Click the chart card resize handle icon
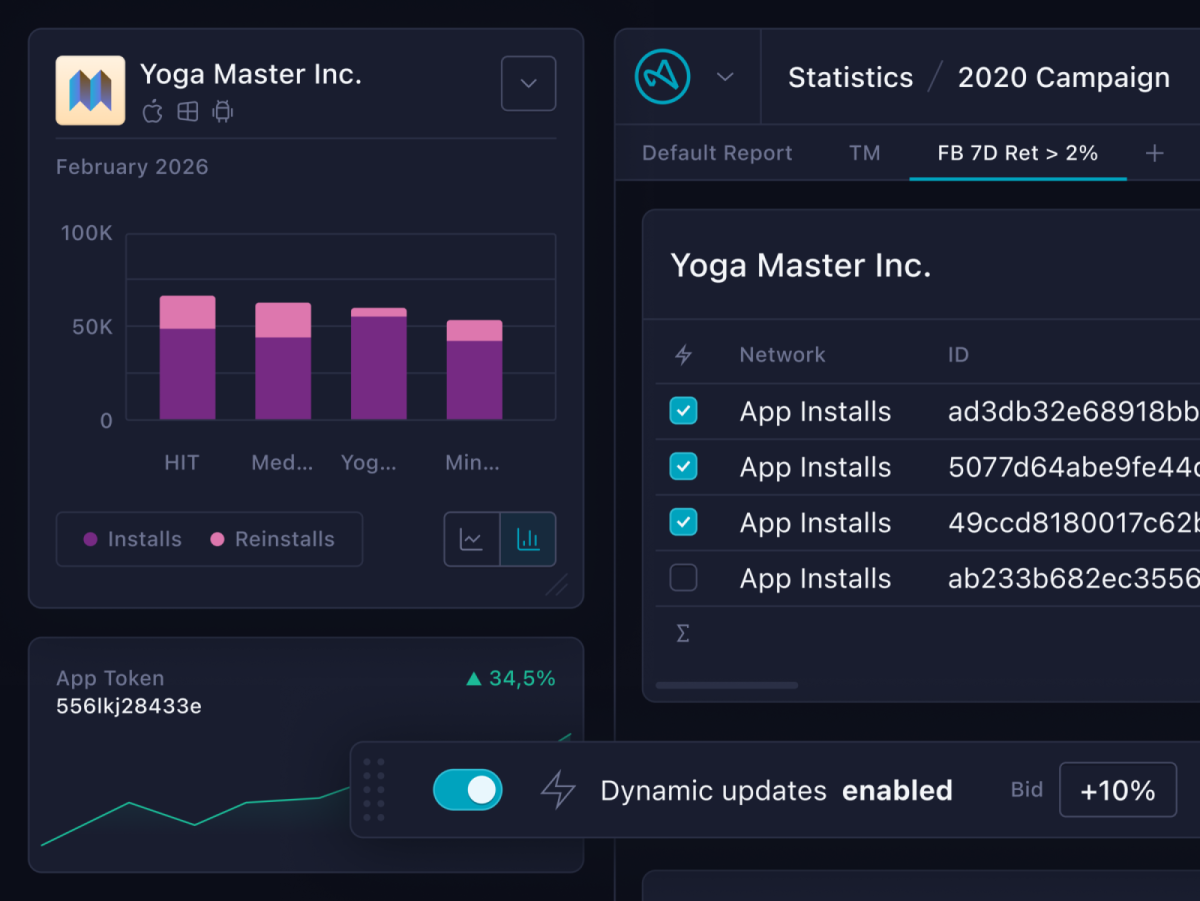 (x=557, y=584)
